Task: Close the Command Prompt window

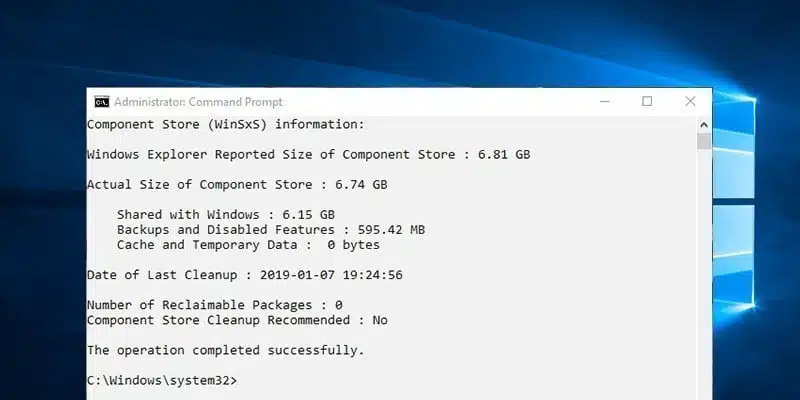Action: click(x=690, y=102)
